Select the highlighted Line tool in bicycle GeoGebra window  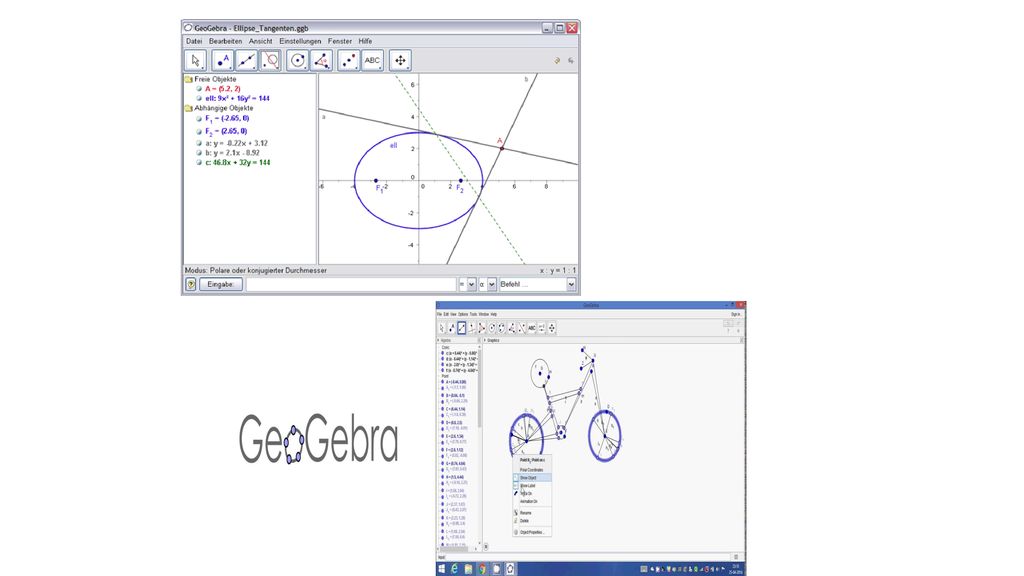tap(462, 328)
